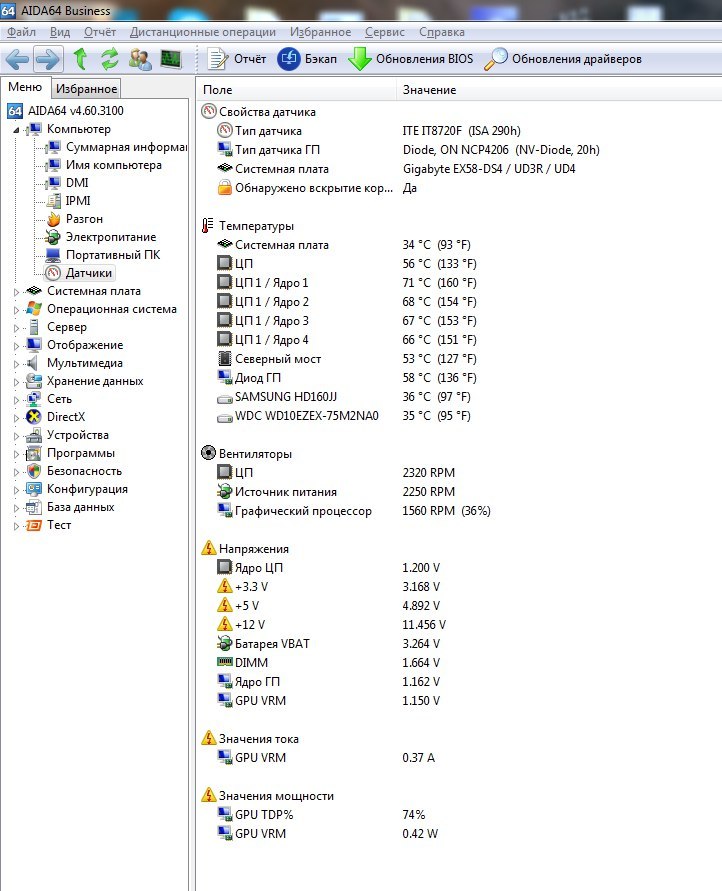The width and height of the screenshot is (722, 891).
Task: Click the Отчёт toolbar button
Action: (x=237, y=59)
